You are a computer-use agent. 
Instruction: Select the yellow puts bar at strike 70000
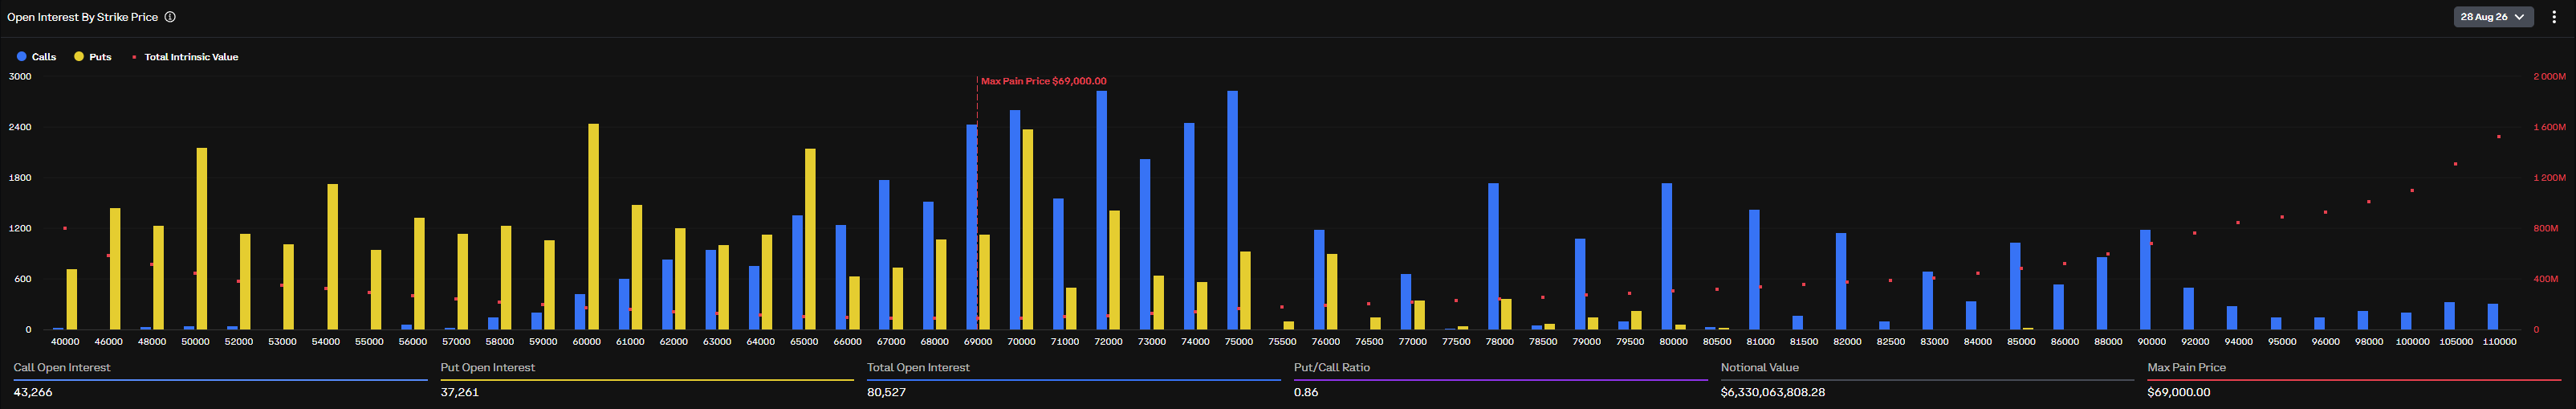1028,230
